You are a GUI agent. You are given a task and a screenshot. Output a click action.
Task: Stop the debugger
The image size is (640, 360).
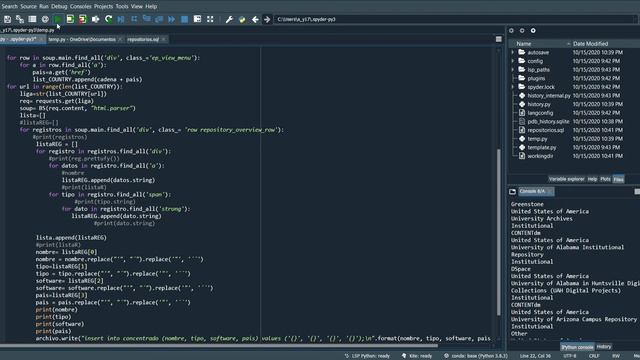184,19
